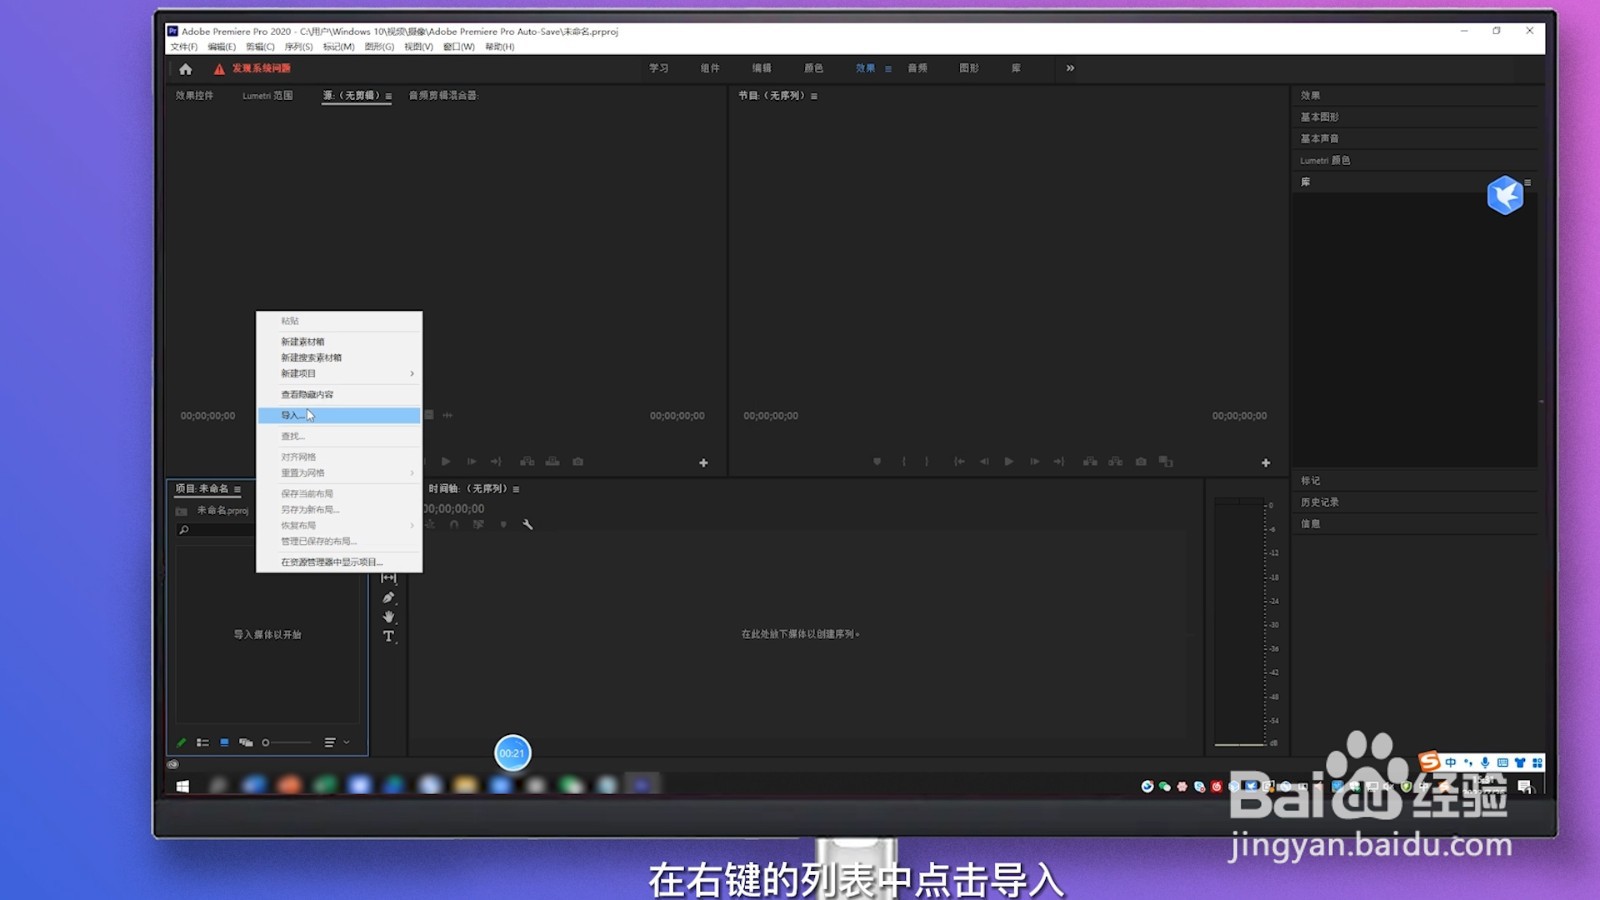Screen dimensions: 1600x900
Task: Switch to the 颜色 workspace tab
Action: coord(813,68)
